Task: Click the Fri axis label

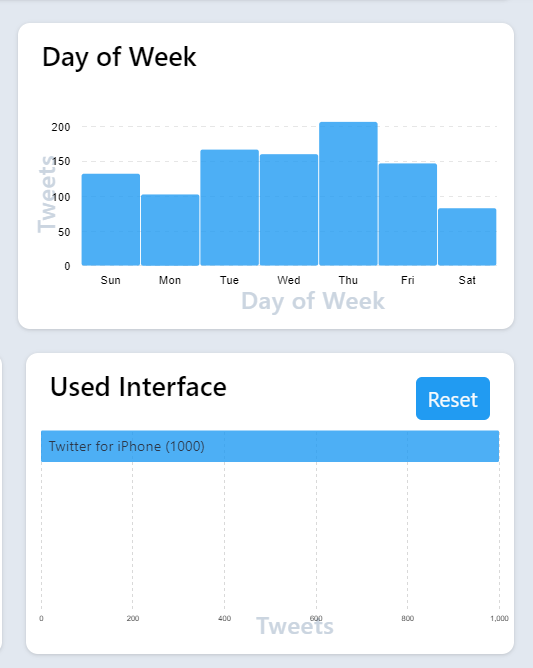Action: 408,280
